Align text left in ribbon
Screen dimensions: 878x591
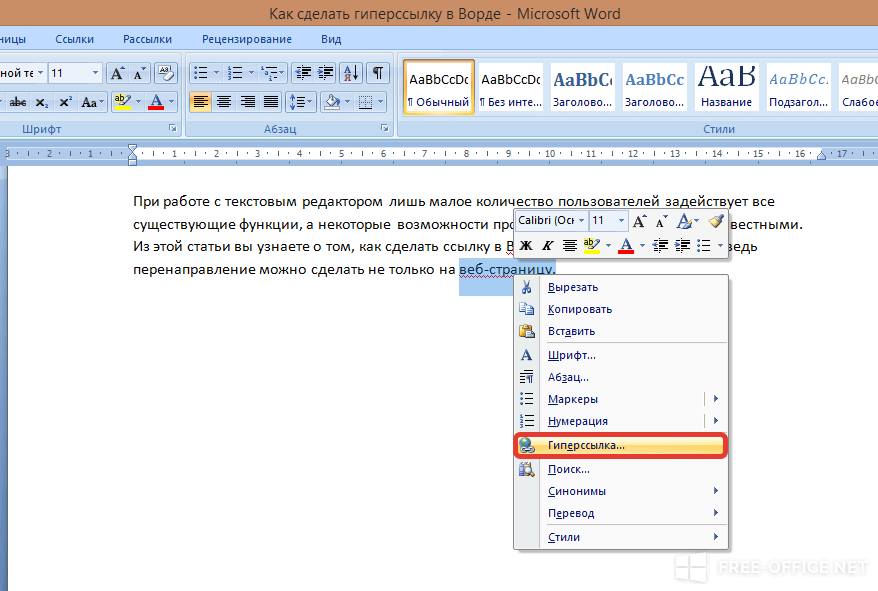[x=200, y=102]
